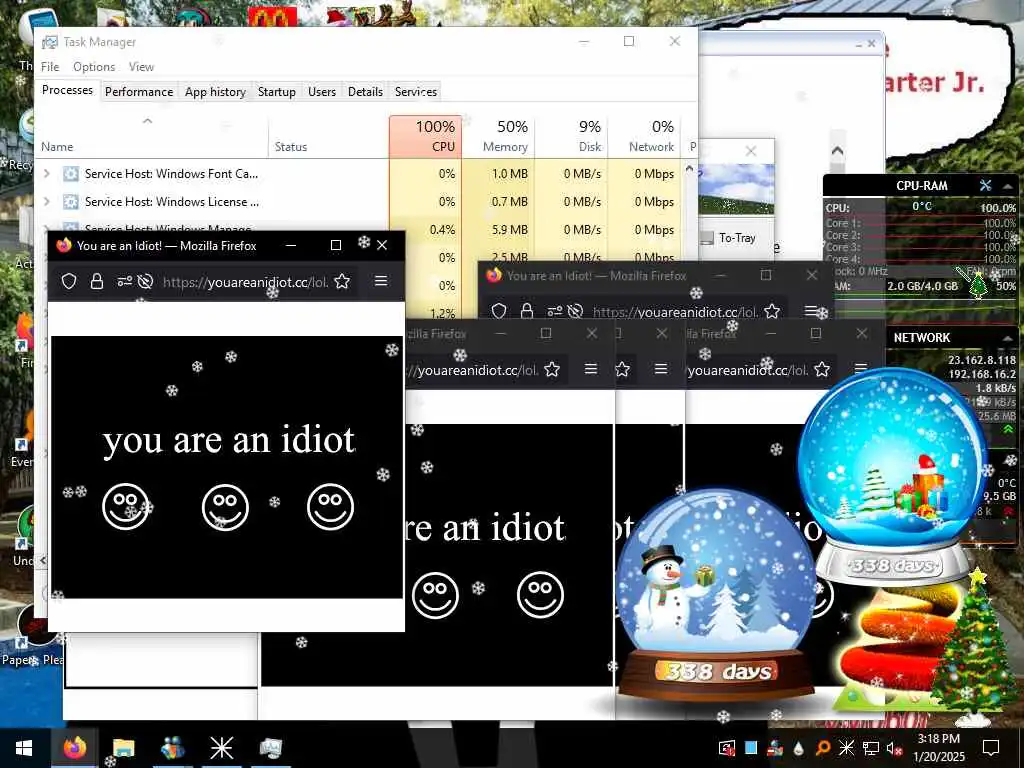Open File Explorer from the taskbar
Image resolution: width=1024 pixels, height=768 pixels.
point(123,748)
